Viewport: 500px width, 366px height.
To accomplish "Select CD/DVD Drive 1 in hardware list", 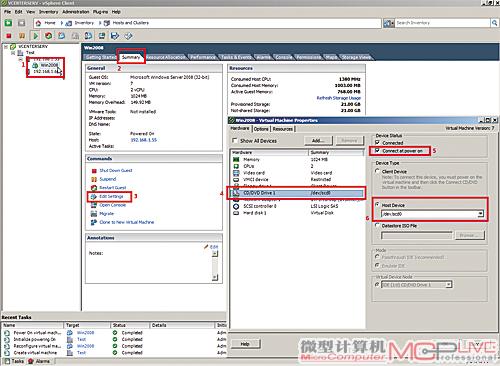I will pyautogui.click(x=298, y=193).
